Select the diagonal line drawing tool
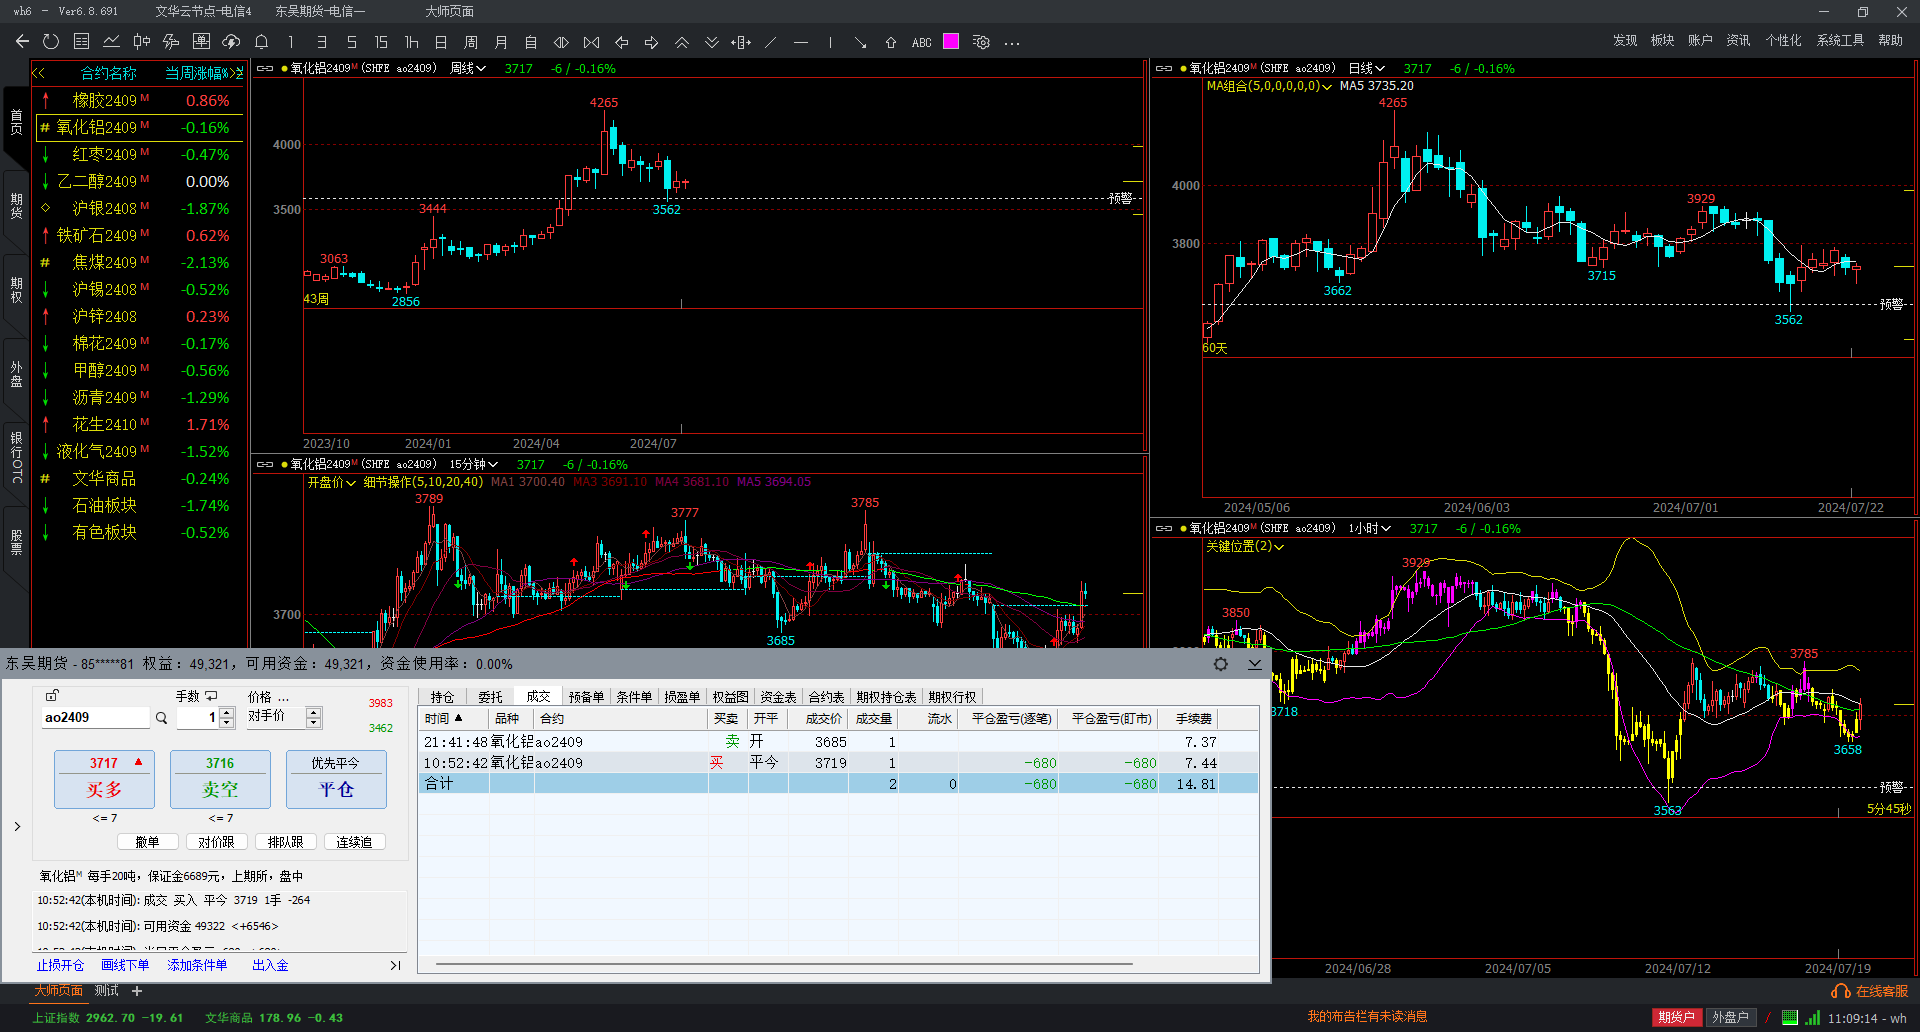This screenshot has width=1920, height=1032. (x=770, y=42)
